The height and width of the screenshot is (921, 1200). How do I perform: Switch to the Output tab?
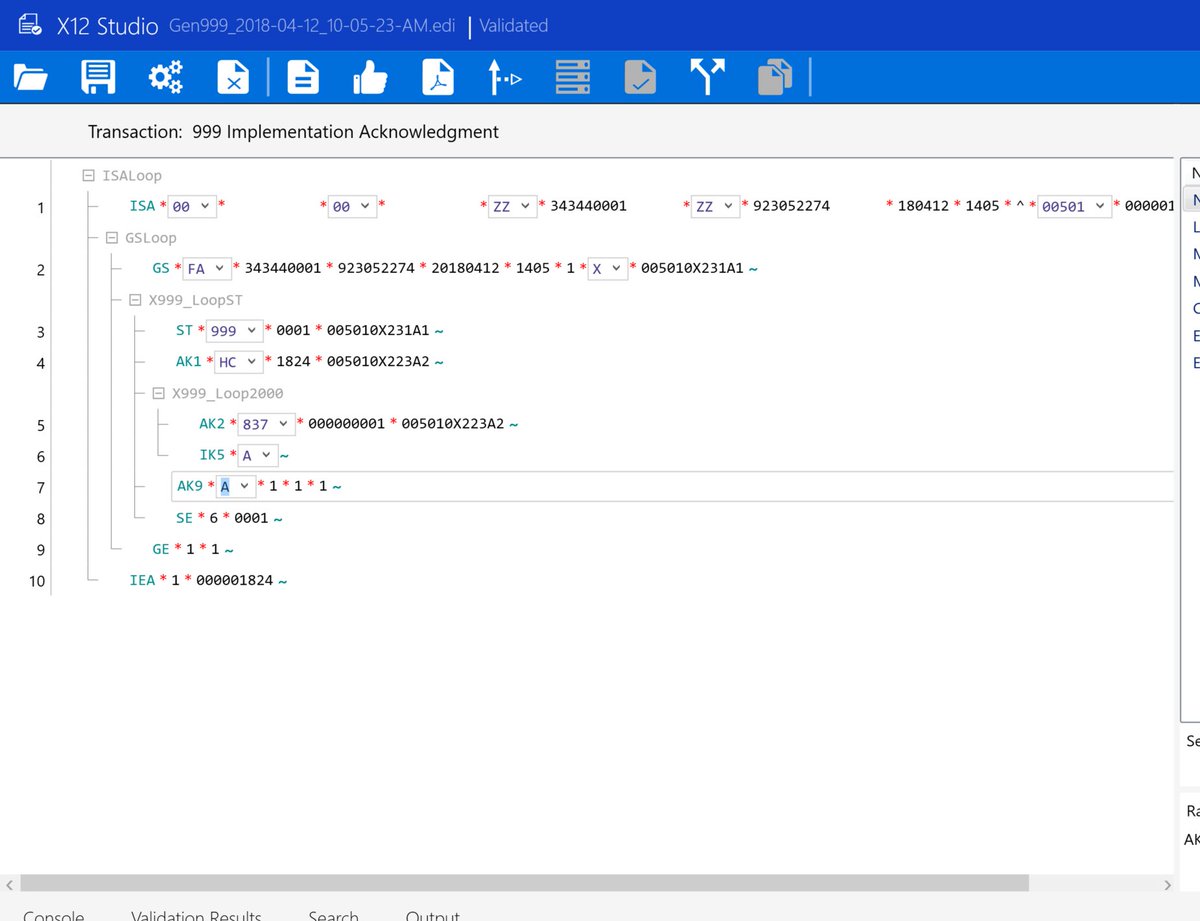tap(432, 915)
